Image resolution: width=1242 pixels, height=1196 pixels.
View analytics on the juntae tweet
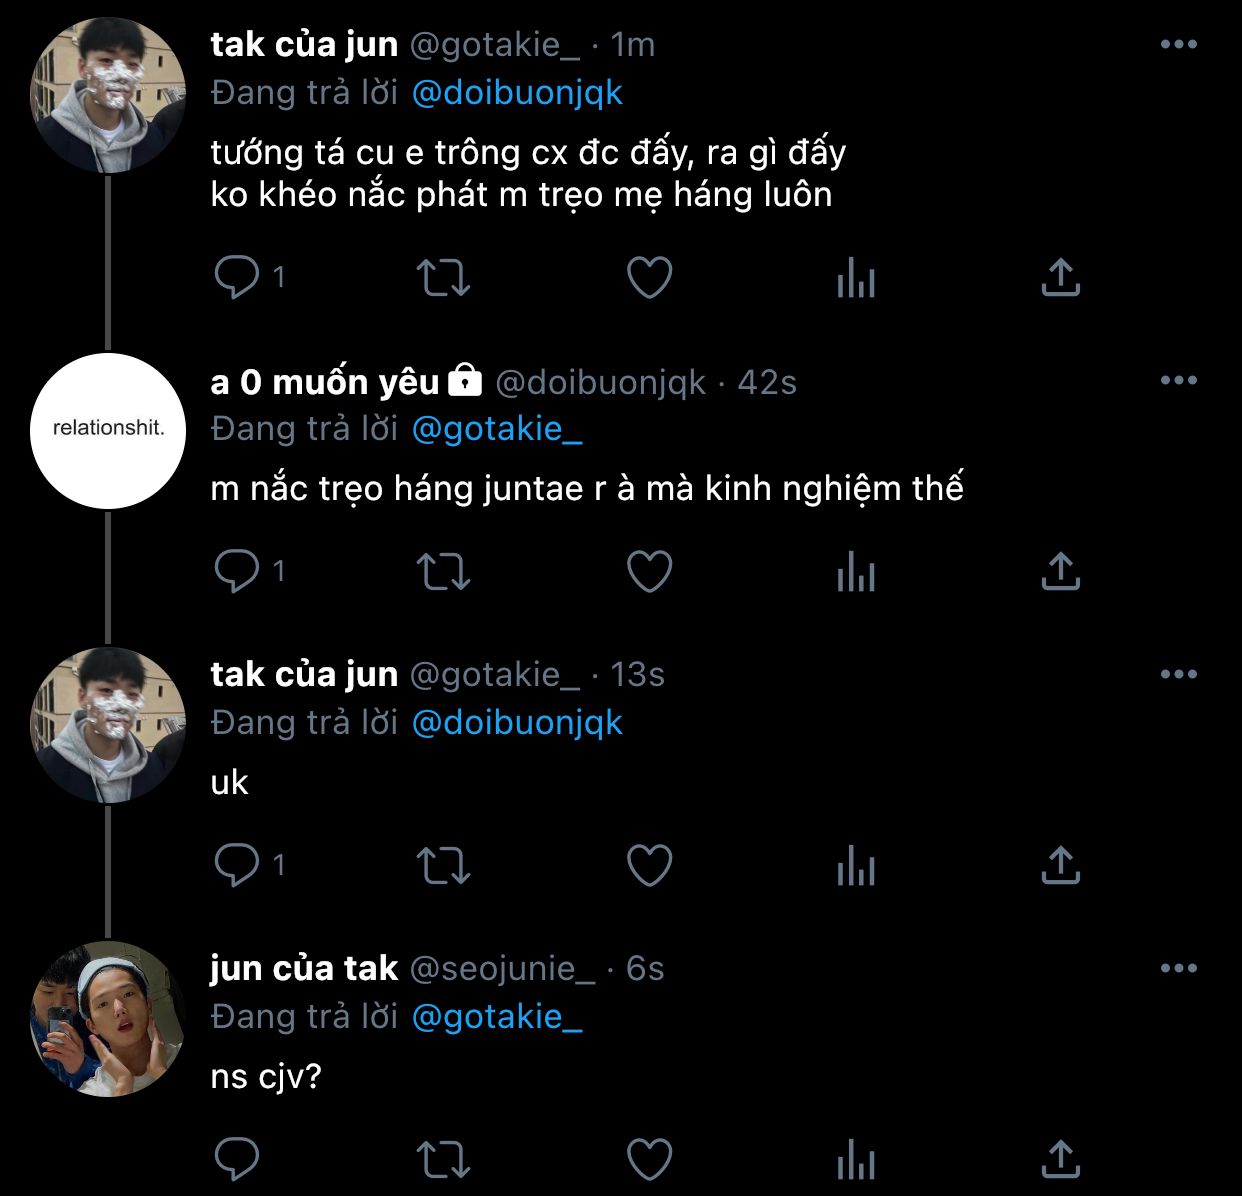(856, 571)
